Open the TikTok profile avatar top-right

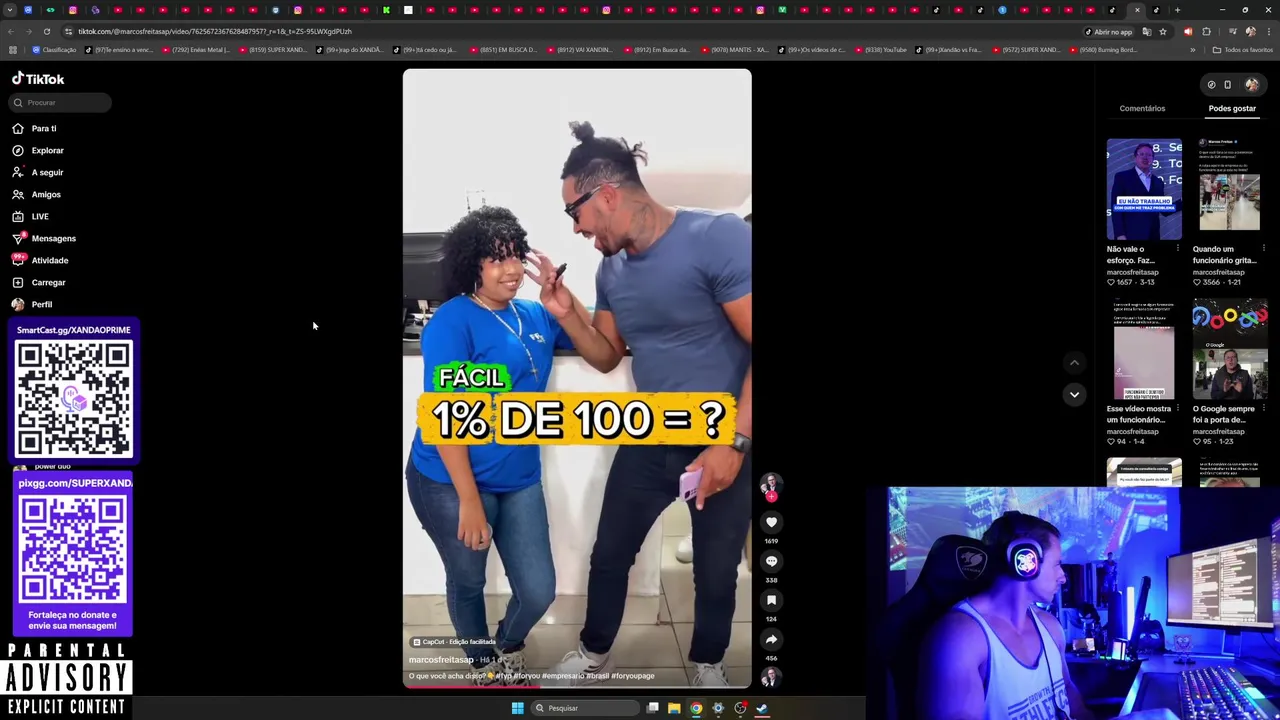(x=1252, y=85)
